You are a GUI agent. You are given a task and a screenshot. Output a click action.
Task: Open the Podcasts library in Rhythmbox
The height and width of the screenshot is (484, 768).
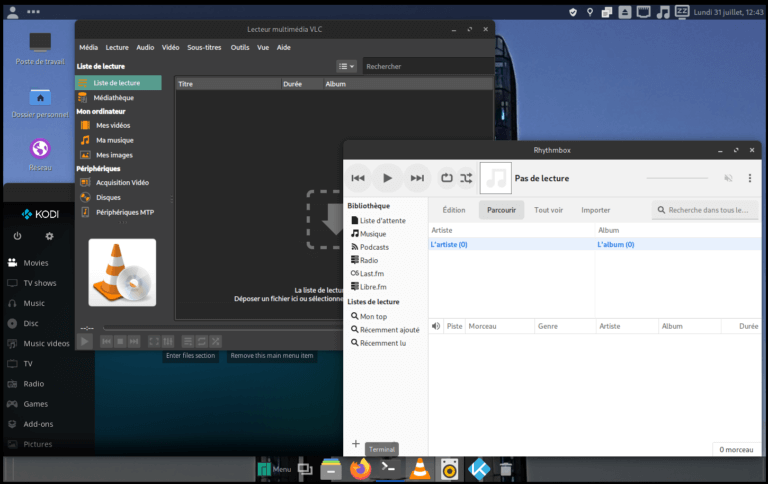374,247
